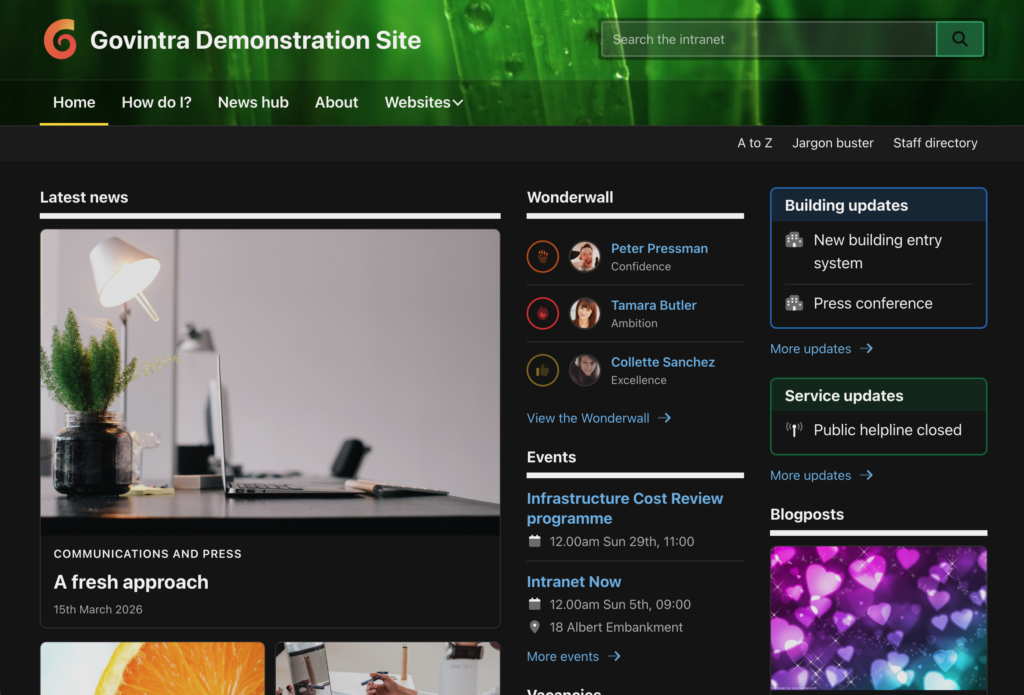1024x695 pixels.
Task: Visit the Staff directory
Action: pos(935,143)
